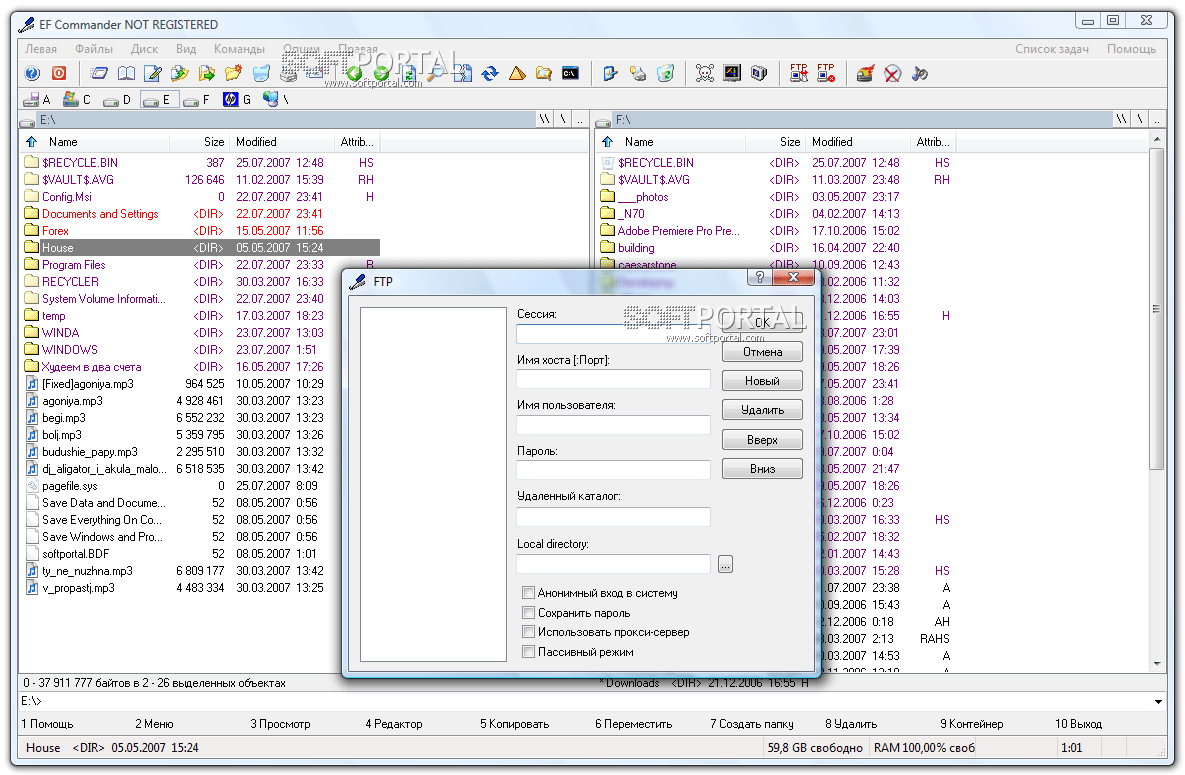
Task: Click the Удалить button in FTP dialog
Action: click(x=762, y=410)
